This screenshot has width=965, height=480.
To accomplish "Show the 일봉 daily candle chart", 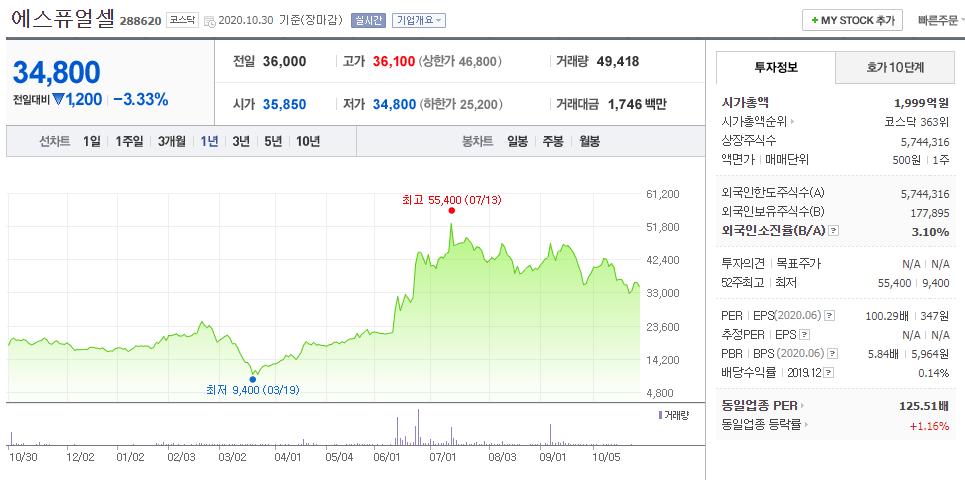I will coord(518,141).
